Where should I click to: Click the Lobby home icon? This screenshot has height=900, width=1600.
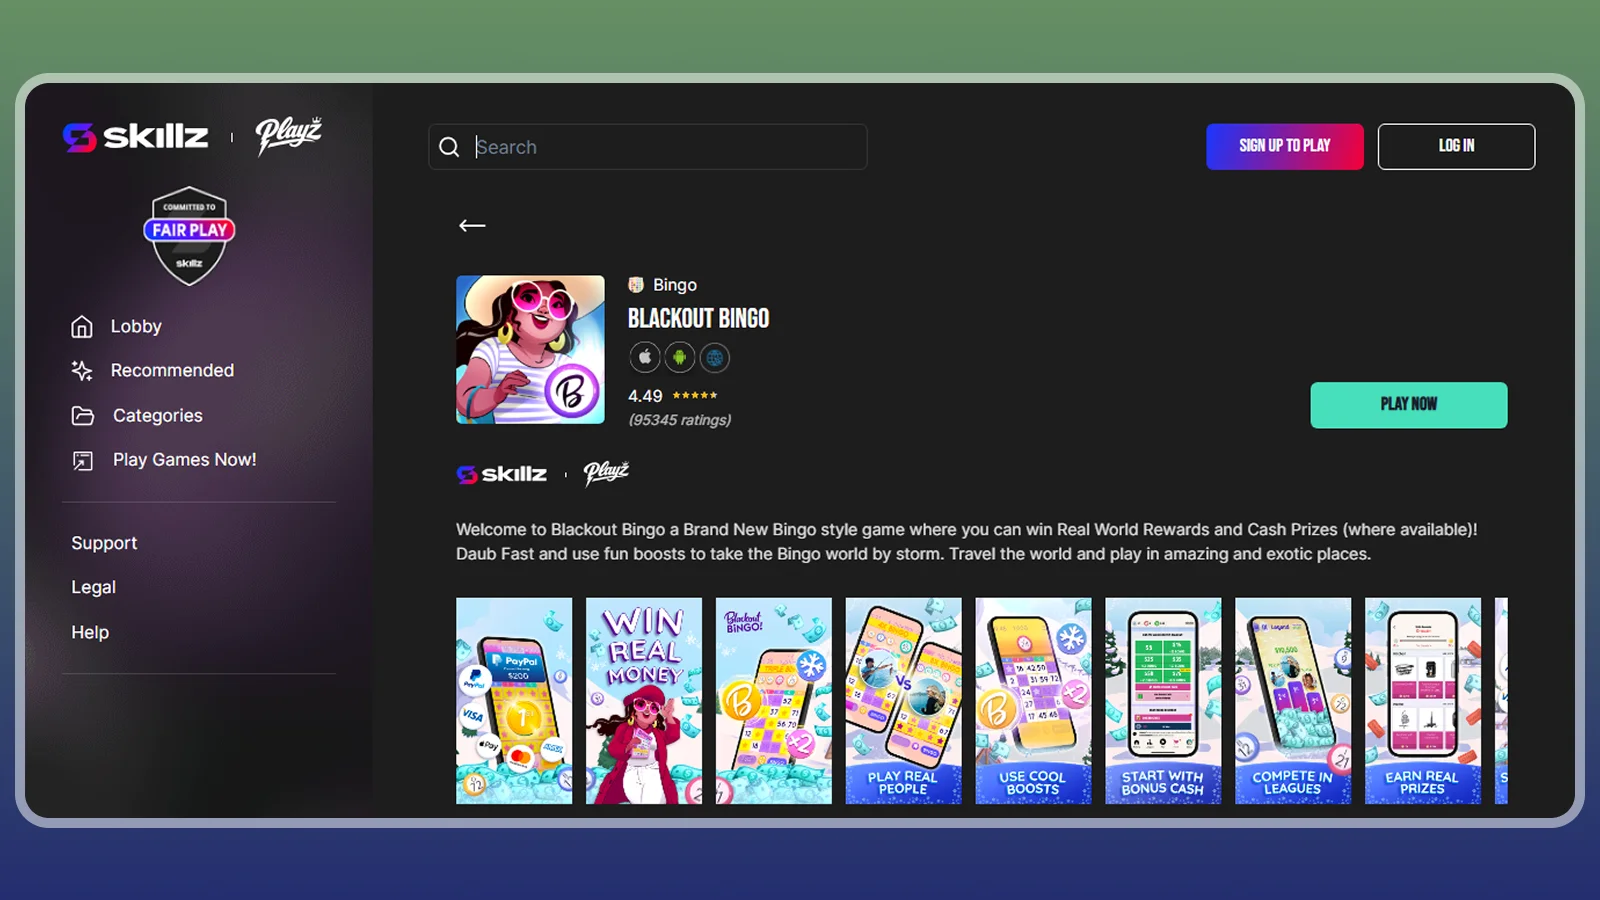pos(82,327)
